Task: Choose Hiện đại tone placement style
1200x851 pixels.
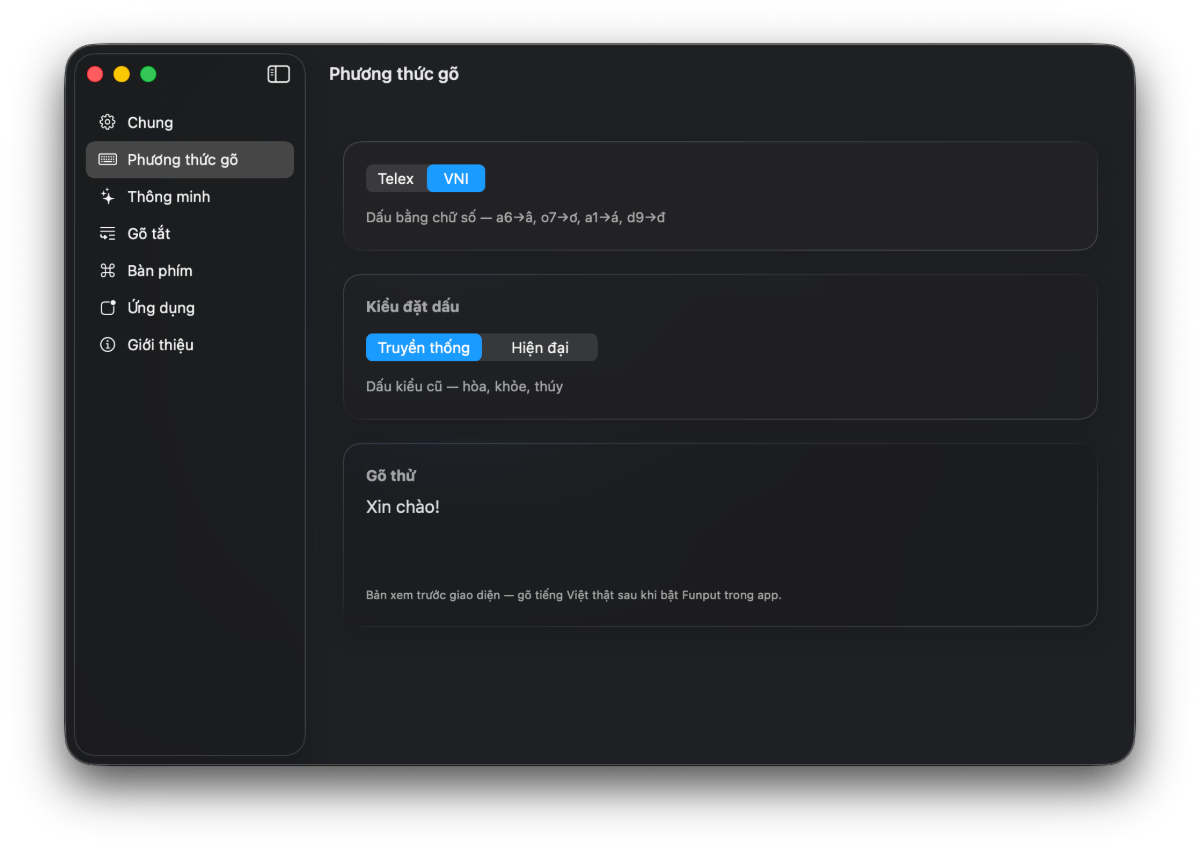Action: (540, 347)
